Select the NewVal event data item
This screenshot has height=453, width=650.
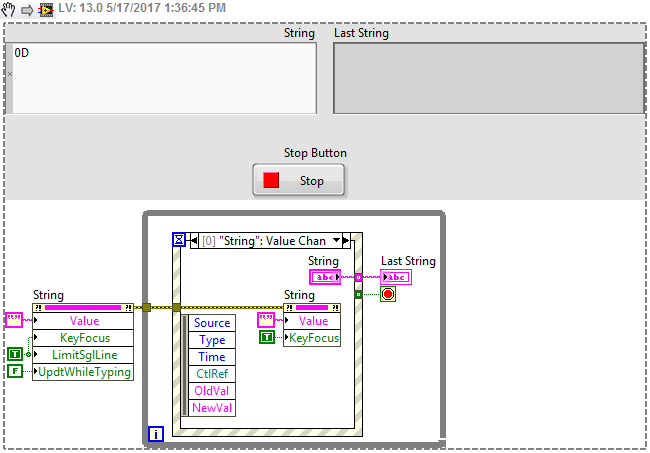point(212,408)
